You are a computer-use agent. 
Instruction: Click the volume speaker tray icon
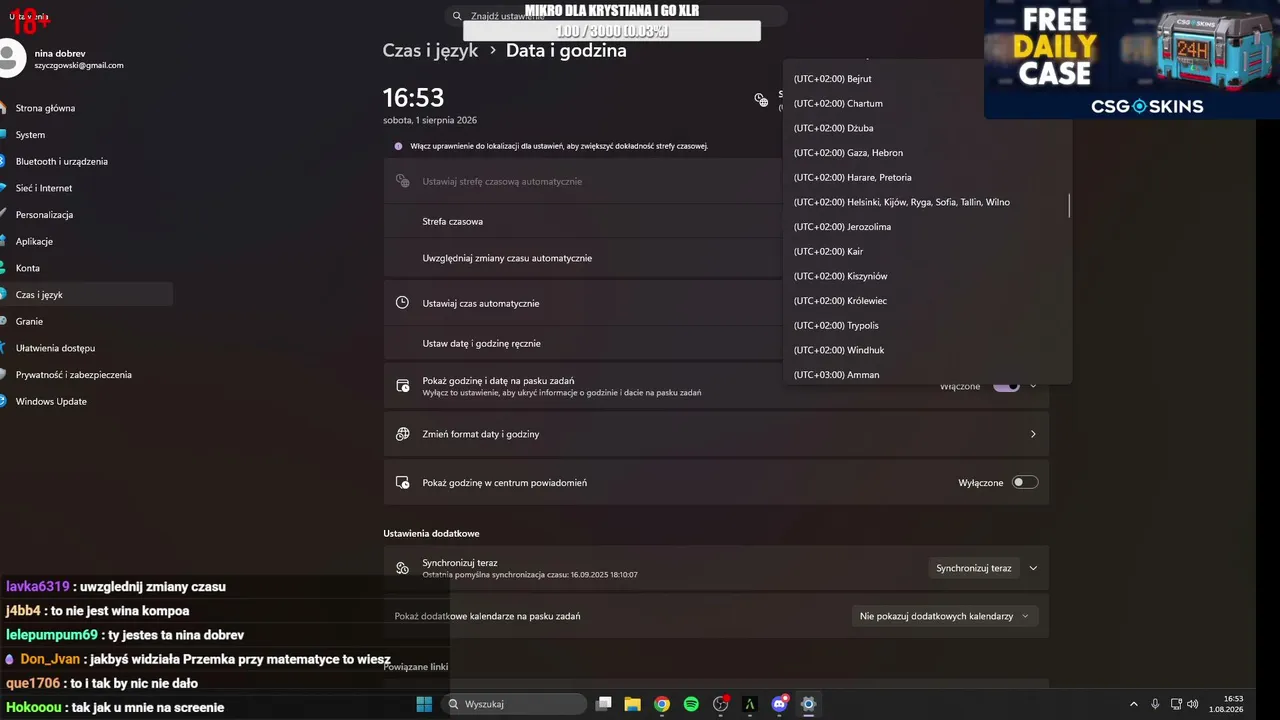1192,704
